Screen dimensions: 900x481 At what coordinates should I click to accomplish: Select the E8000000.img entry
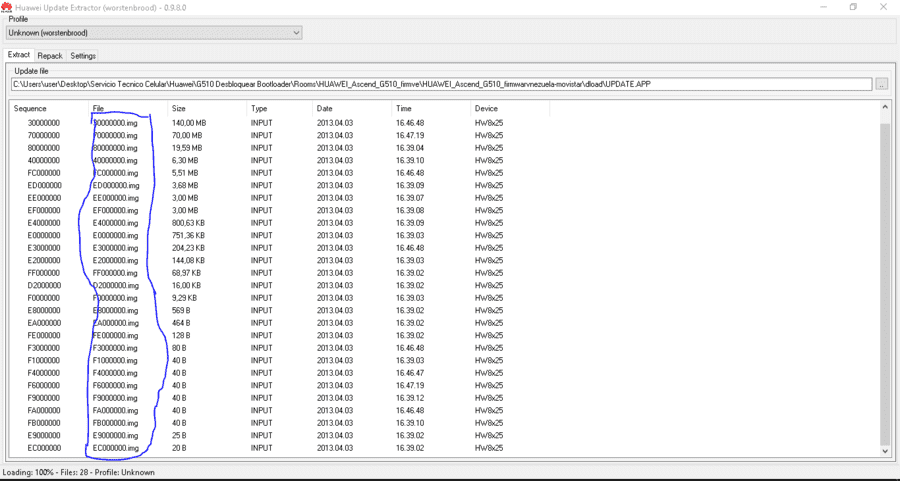click(115, 311)
